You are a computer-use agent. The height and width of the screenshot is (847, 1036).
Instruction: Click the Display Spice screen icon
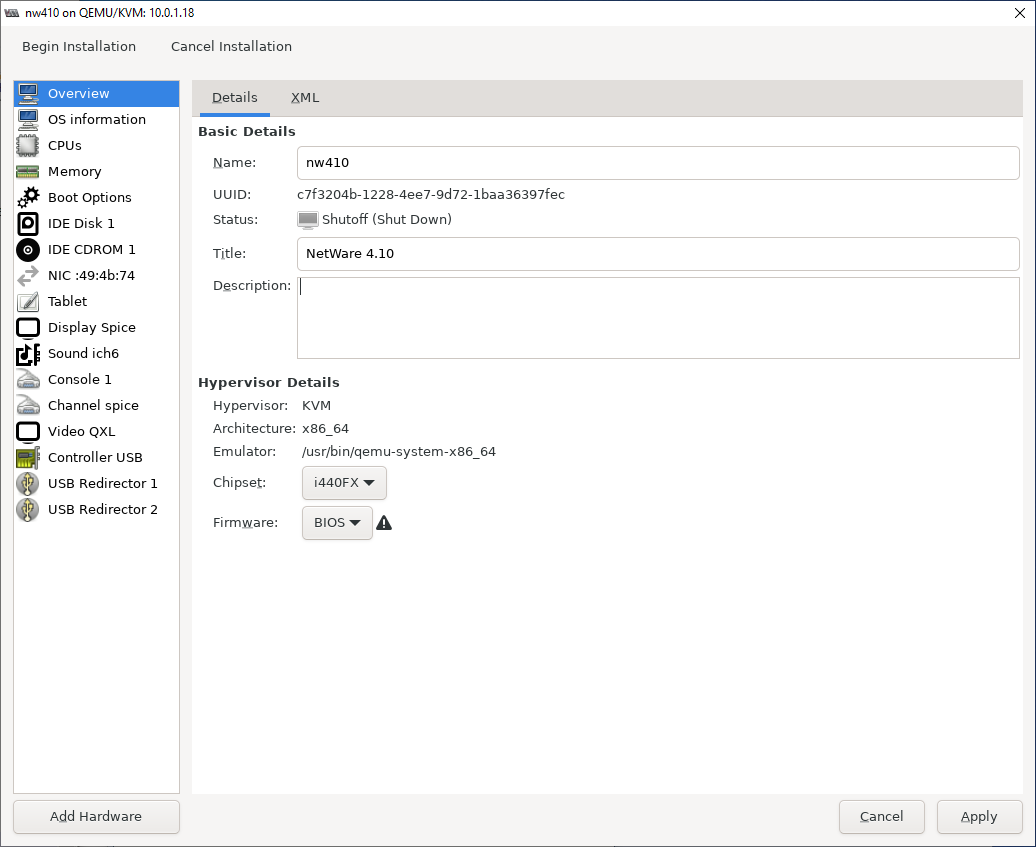(28, 328)
